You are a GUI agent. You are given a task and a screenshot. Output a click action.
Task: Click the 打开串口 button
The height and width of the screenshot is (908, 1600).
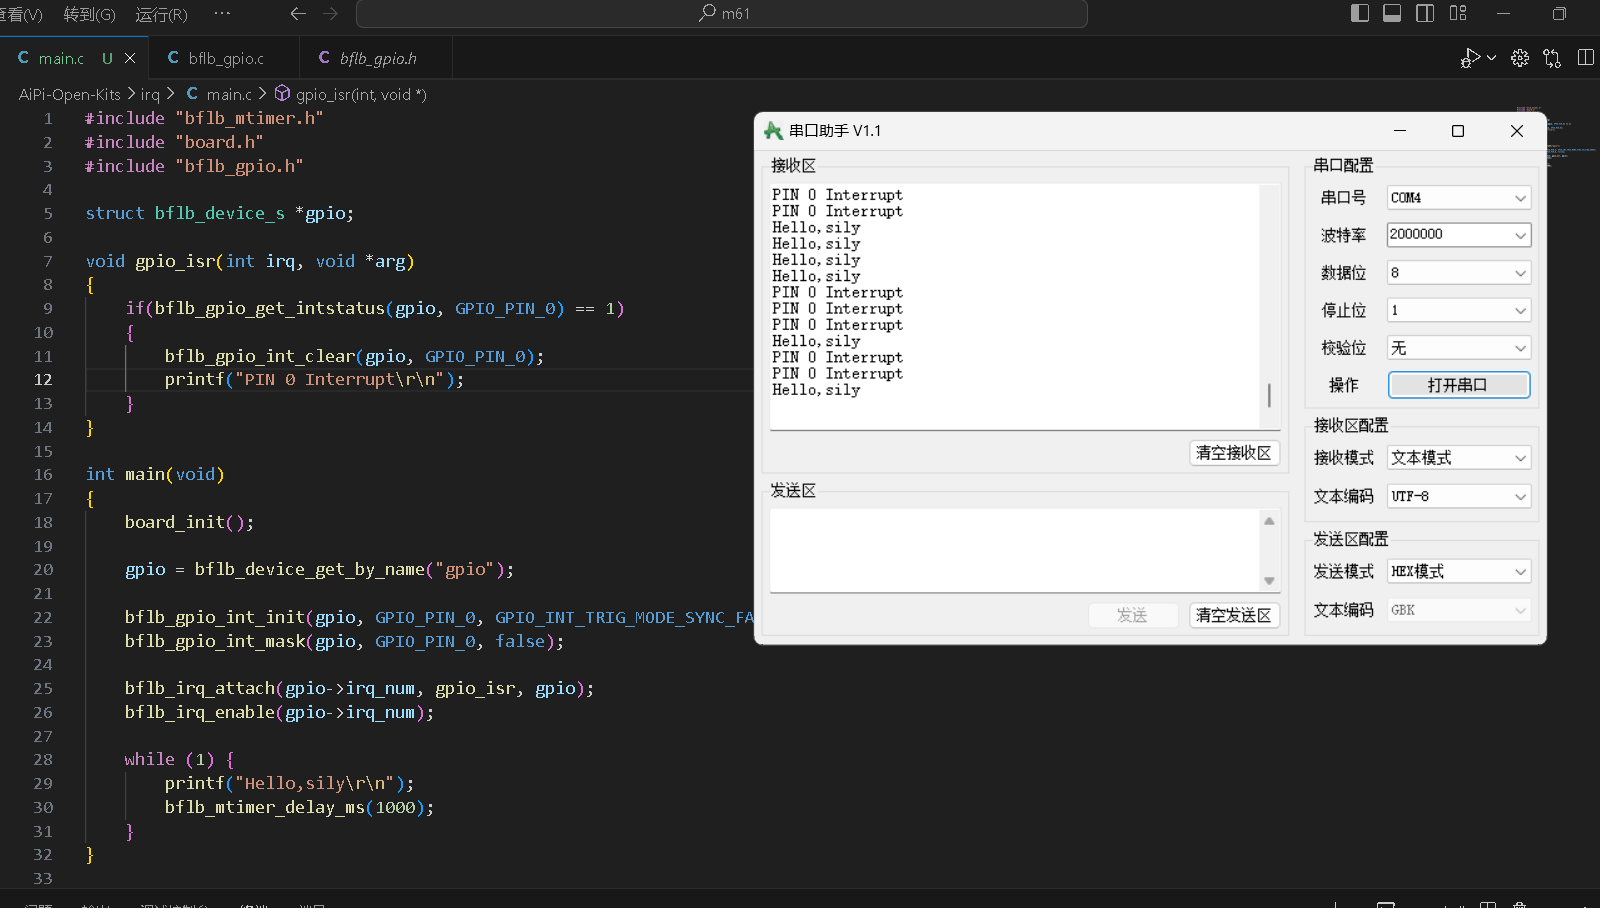1459,385
